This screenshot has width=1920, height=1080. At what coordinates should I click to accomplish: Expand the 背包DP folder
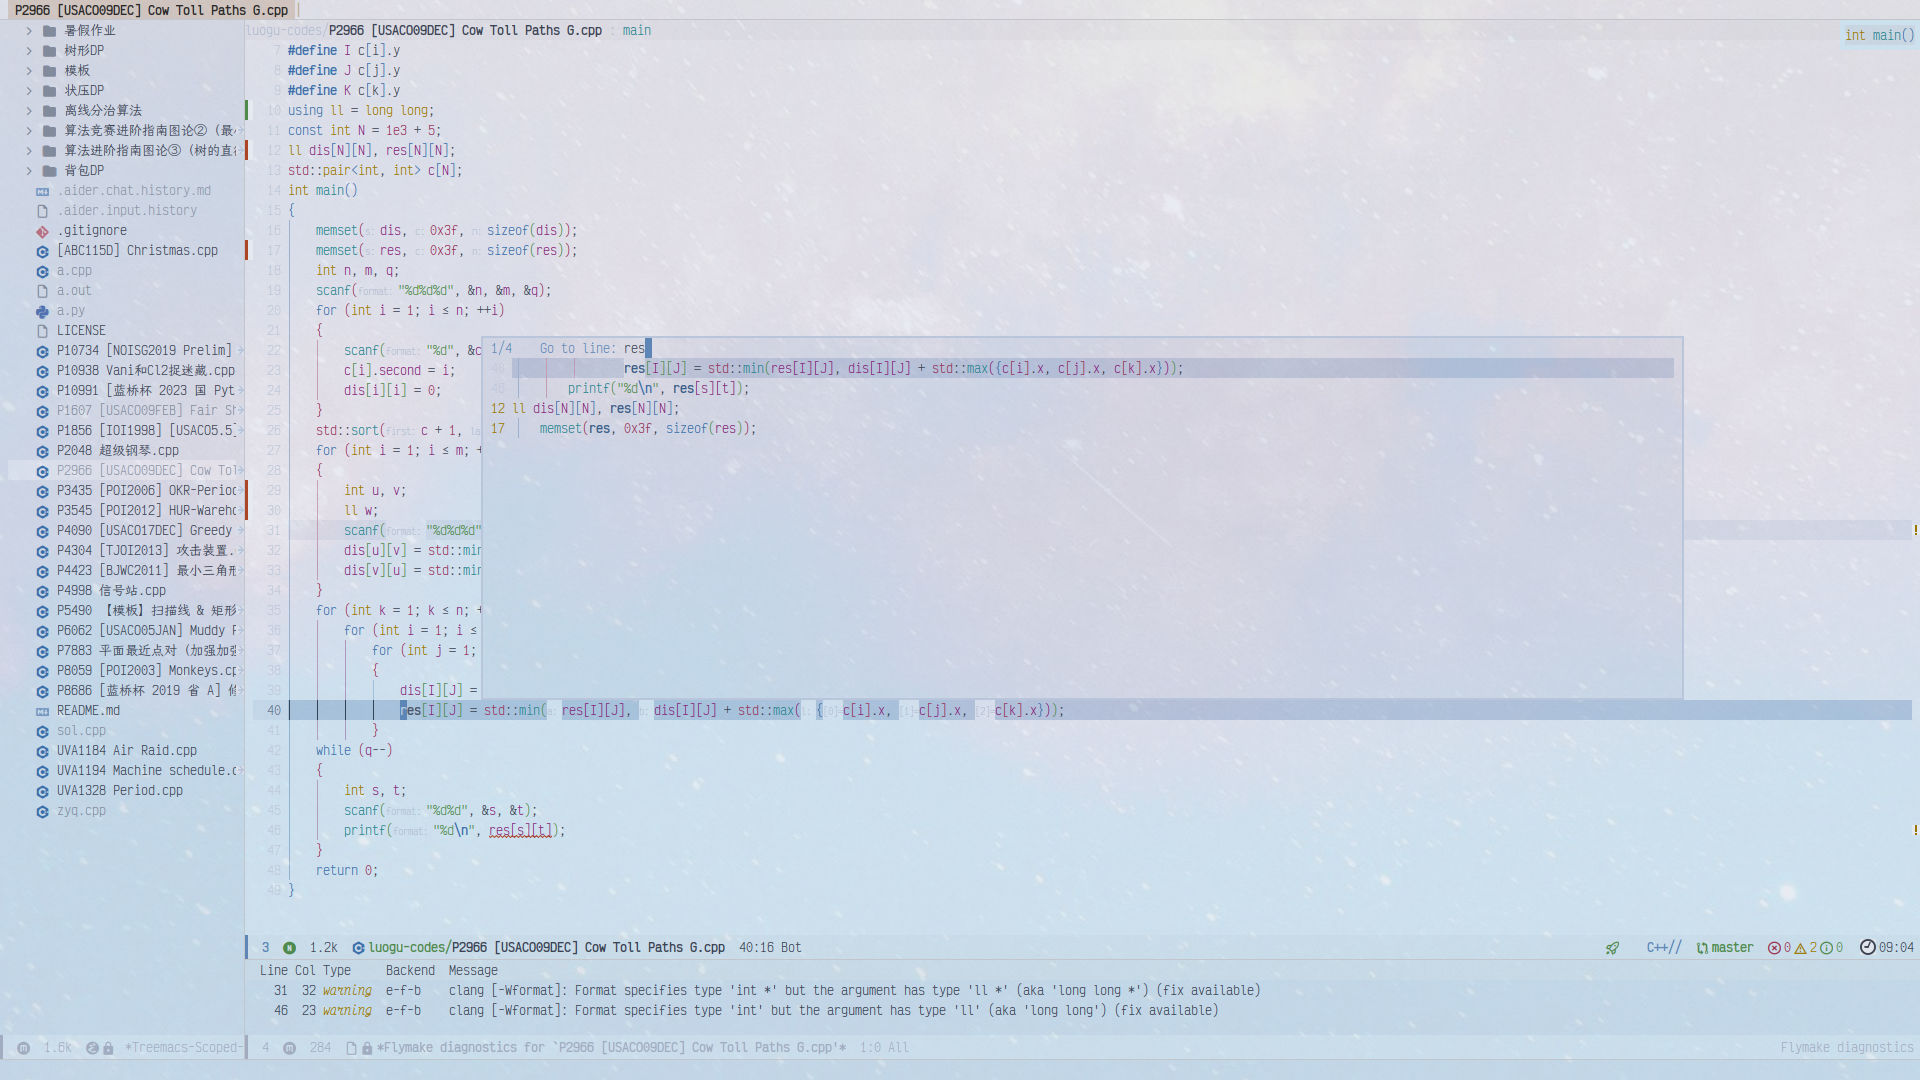[x=29, y=171]
